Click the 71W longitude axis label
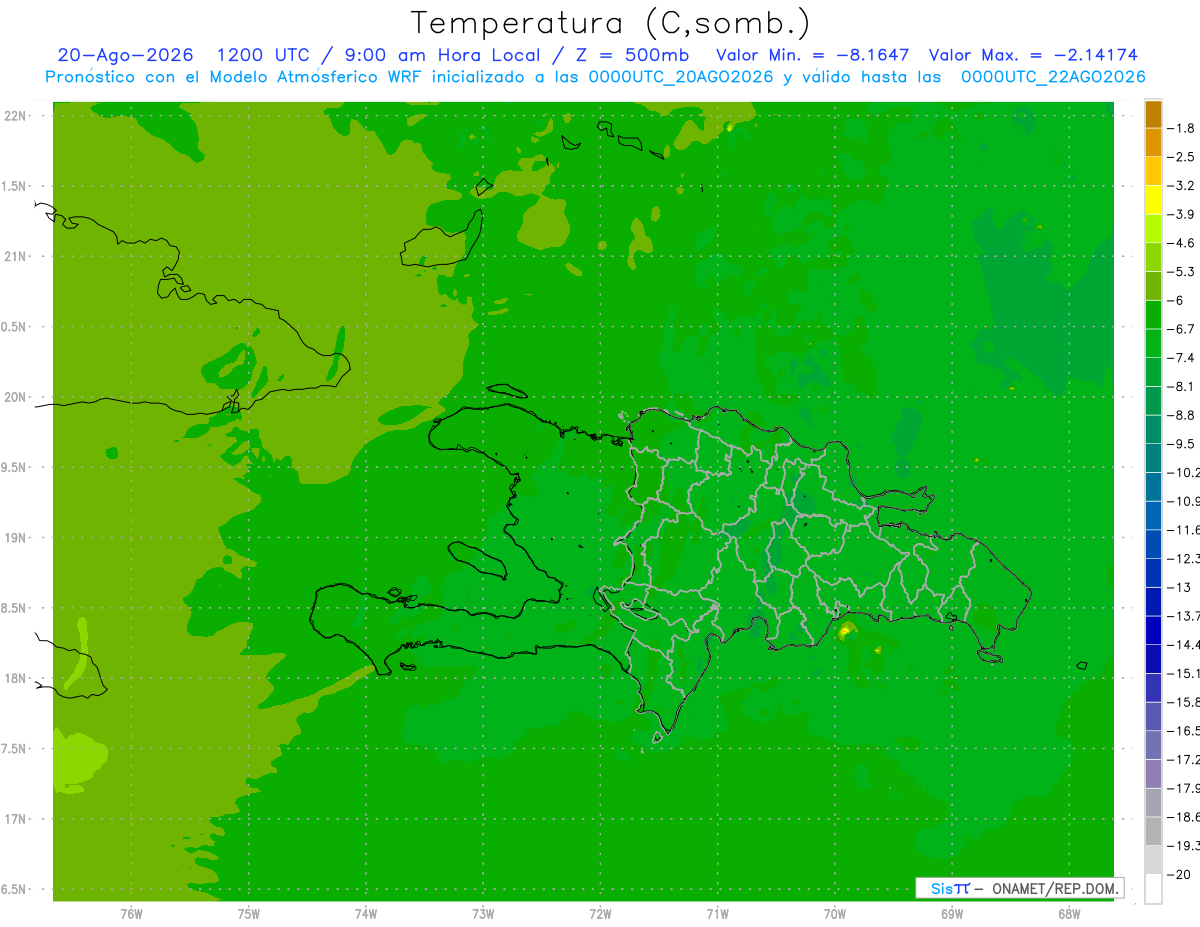Screen dimensions: 1200x927 point(717,914)
